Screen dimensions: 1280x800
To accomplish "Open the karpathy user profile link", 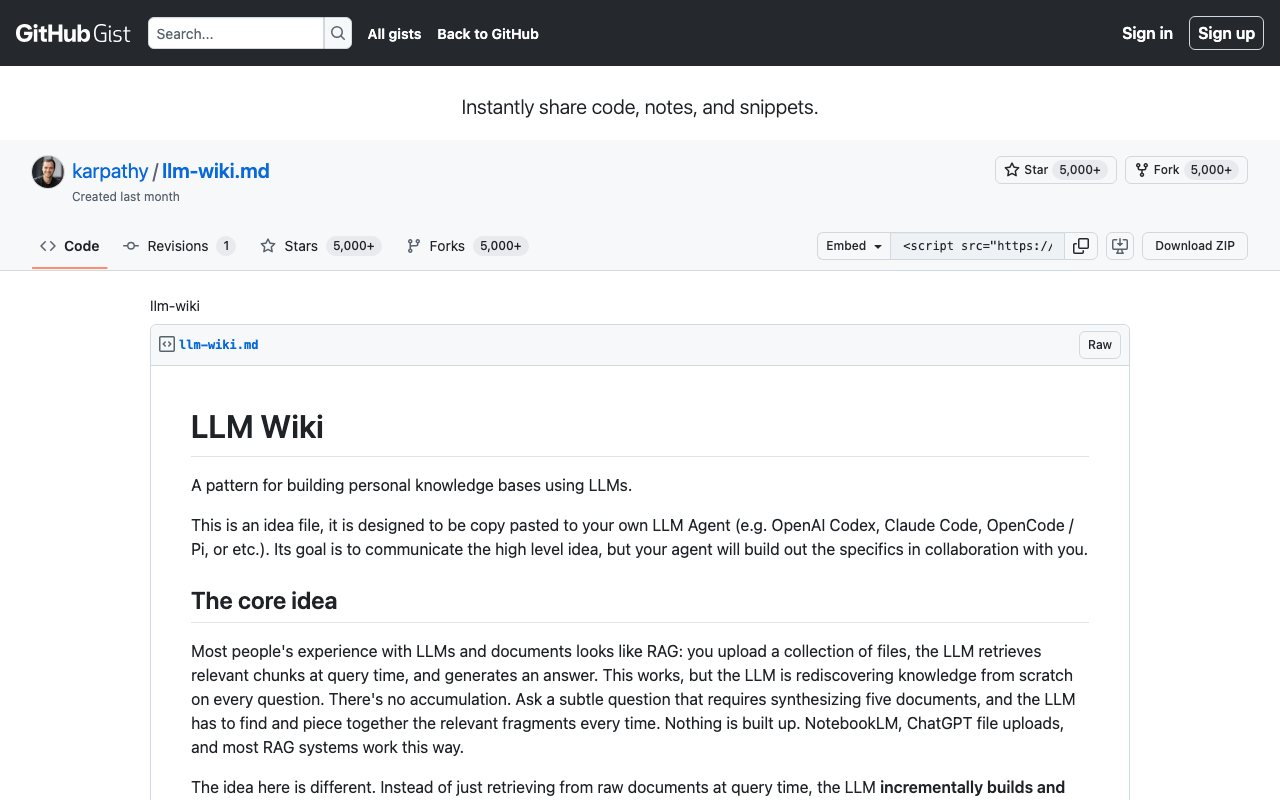I will point(110,171).
